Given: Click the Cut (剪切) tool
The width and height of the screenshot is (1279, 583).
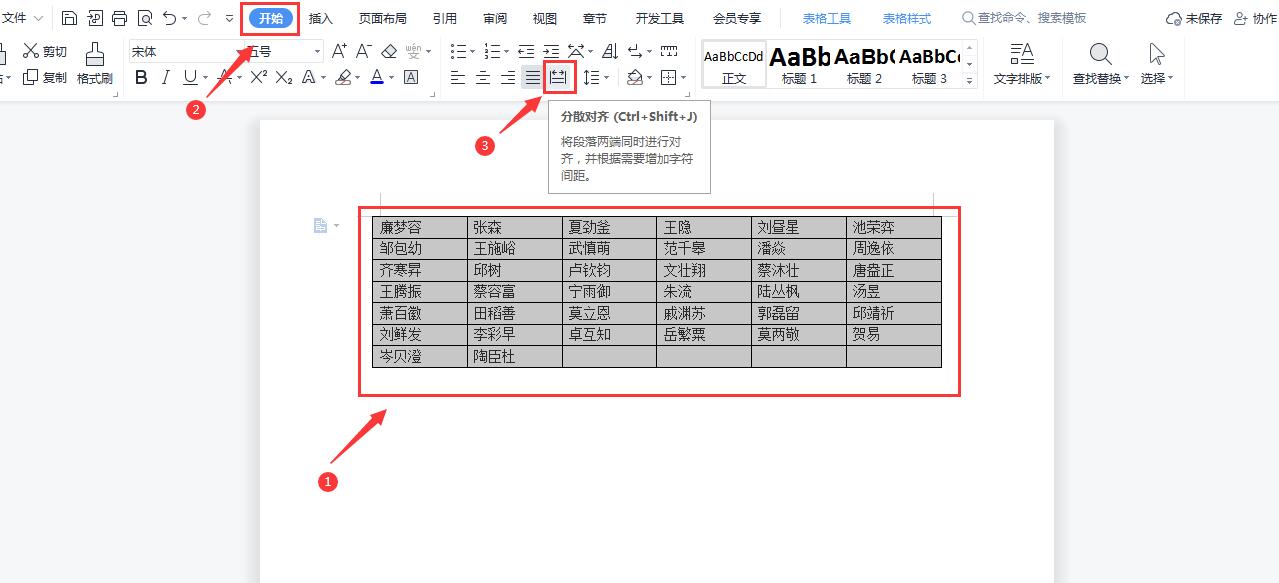Looking at the screenshot, I should [45, 51].
